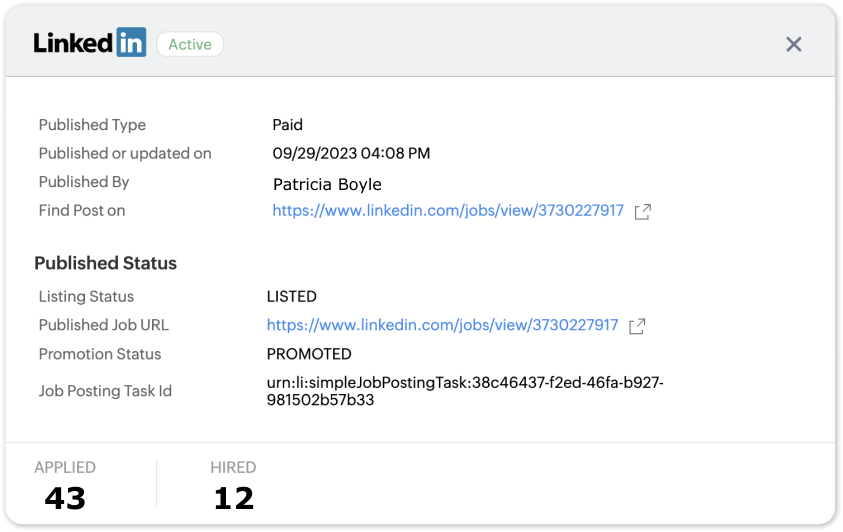Click the APPLIED label in the footer

pos(65,467)
